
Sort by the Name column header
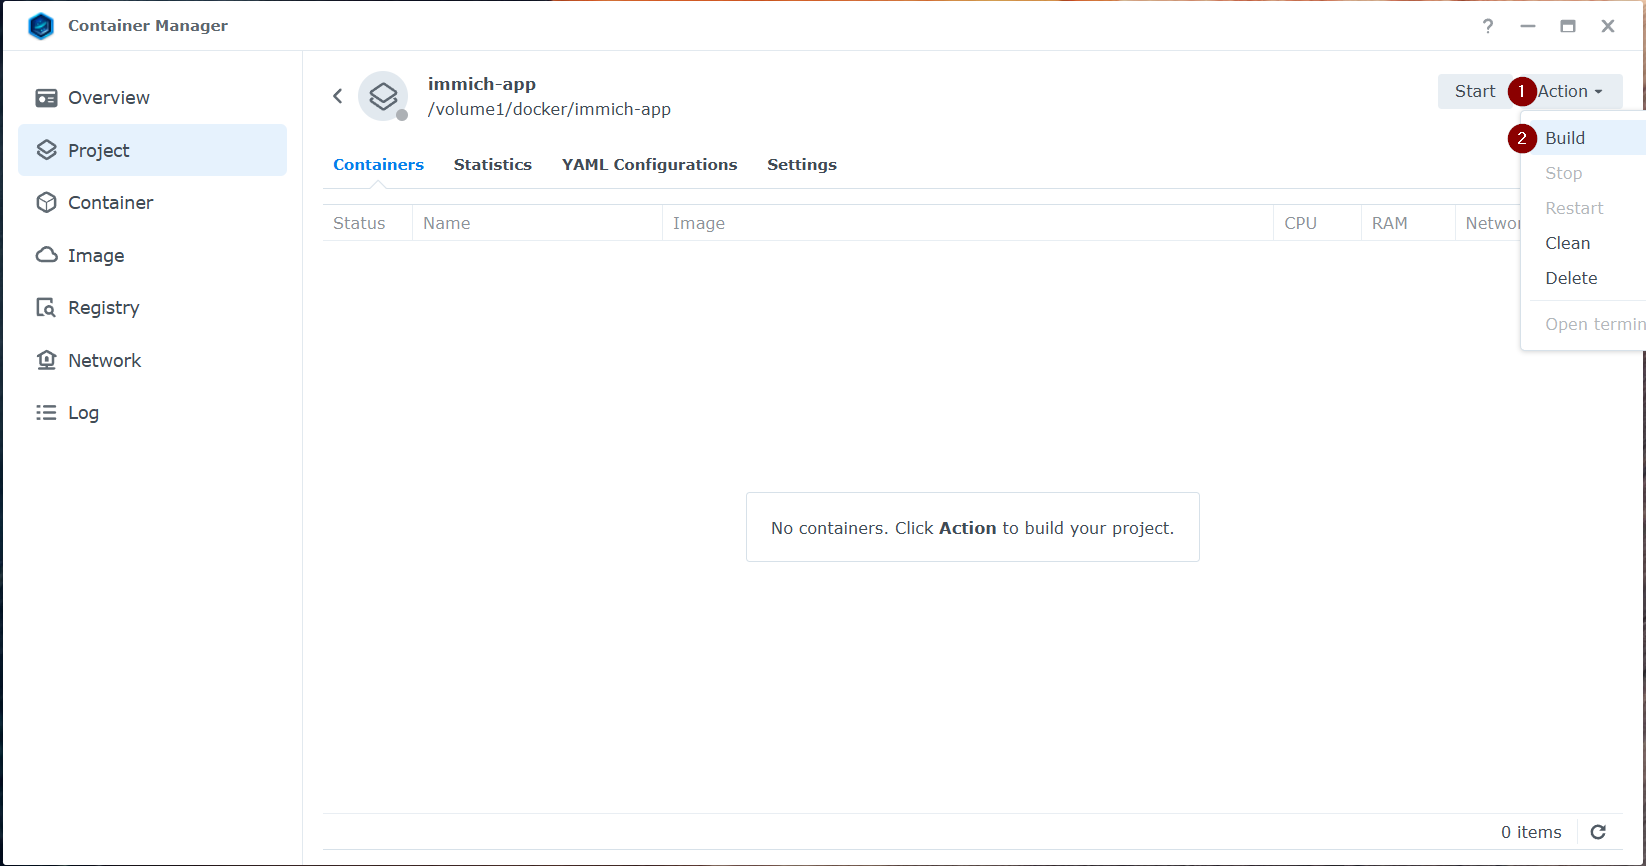coord(537,223)
